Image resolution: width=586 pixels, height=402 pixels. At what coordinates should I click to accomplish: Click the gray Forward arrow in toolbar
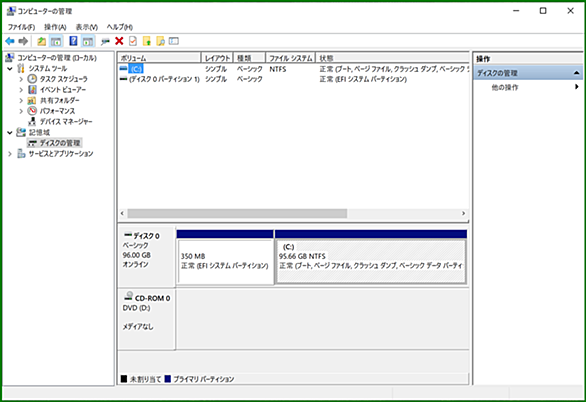pos(24,41)
